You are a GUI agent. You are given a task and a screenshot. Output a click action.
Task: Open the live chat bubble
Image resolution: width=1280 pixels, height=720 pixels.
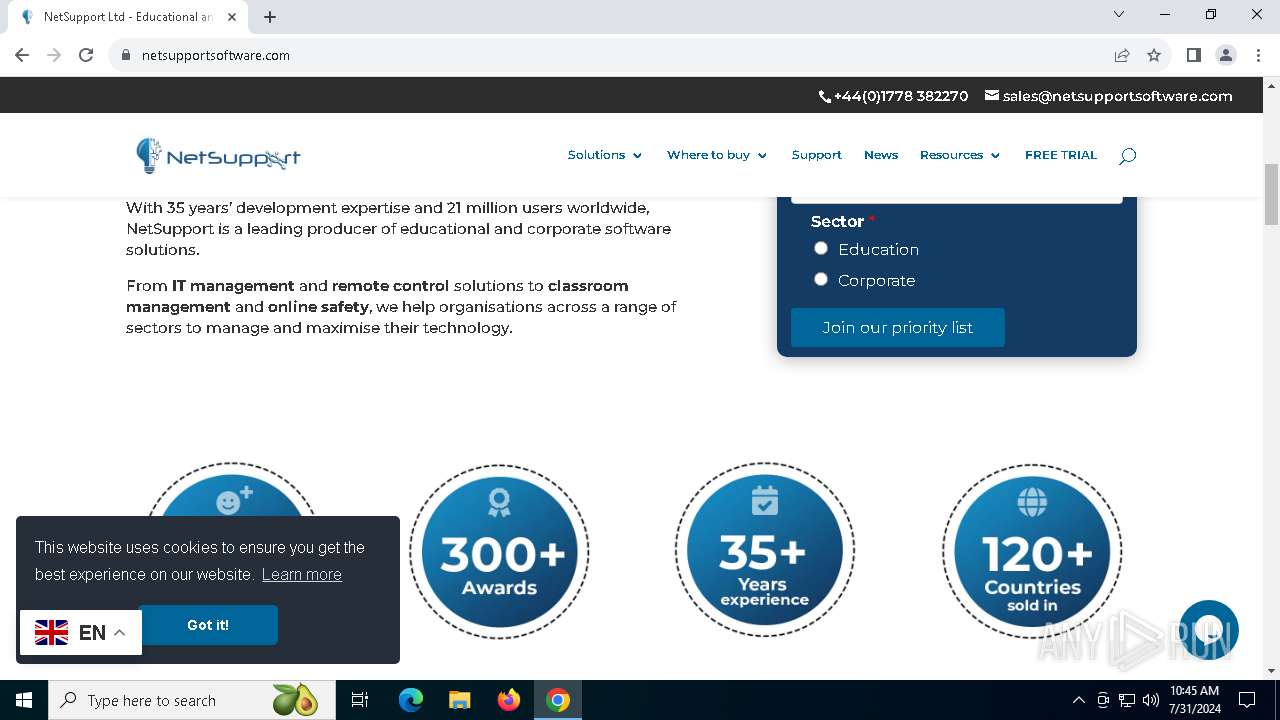(x=1208, y=630)
